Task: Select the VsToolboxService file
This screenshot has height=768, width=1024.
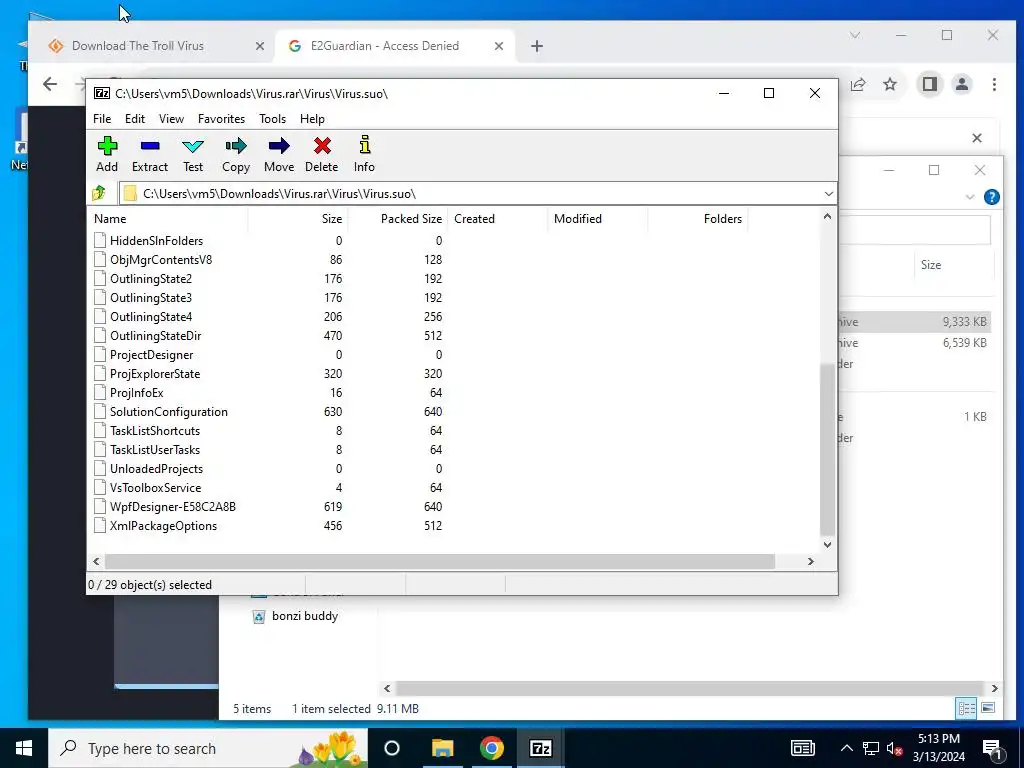Action: click(155, 488)
